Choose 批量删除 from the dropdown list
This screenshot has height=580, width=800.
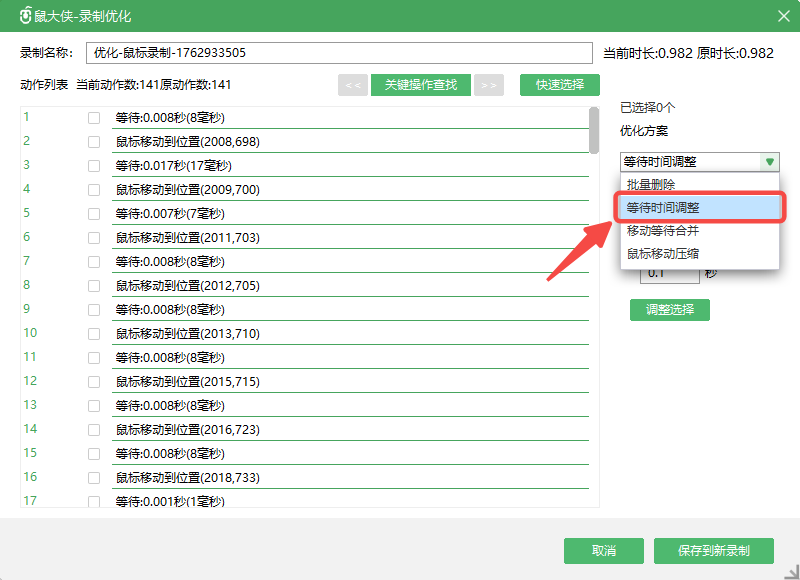(651, 185)
